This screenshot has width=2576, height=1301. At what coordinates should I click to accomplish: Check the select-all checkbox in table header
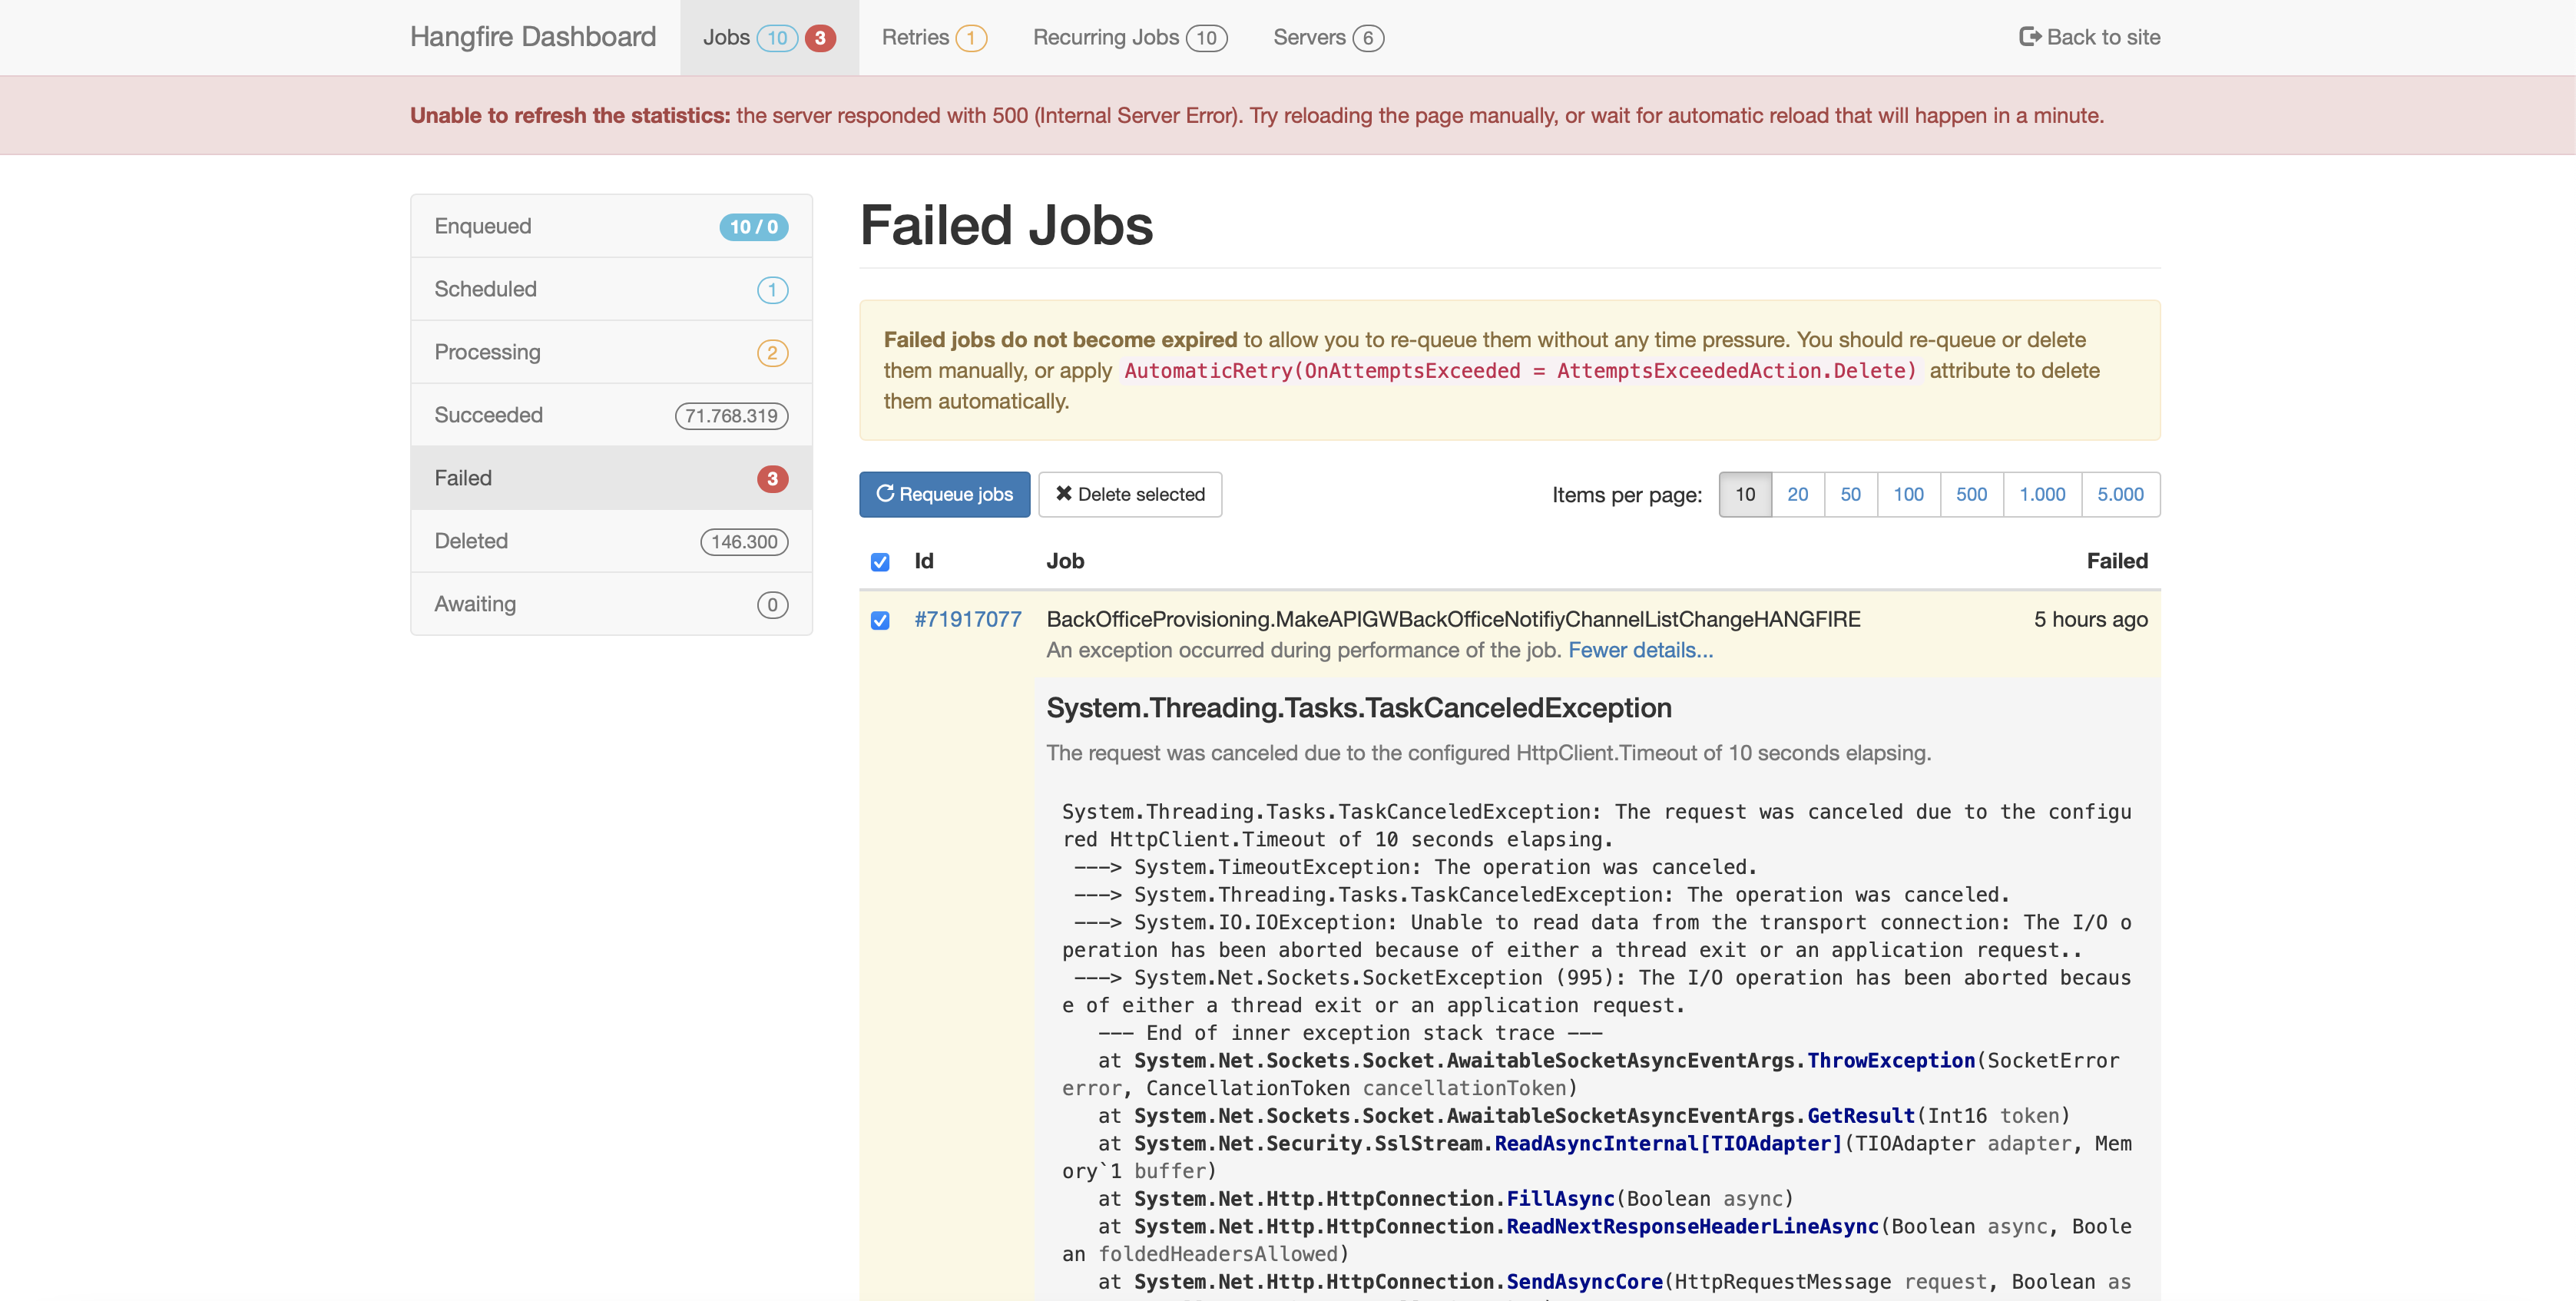879,562
